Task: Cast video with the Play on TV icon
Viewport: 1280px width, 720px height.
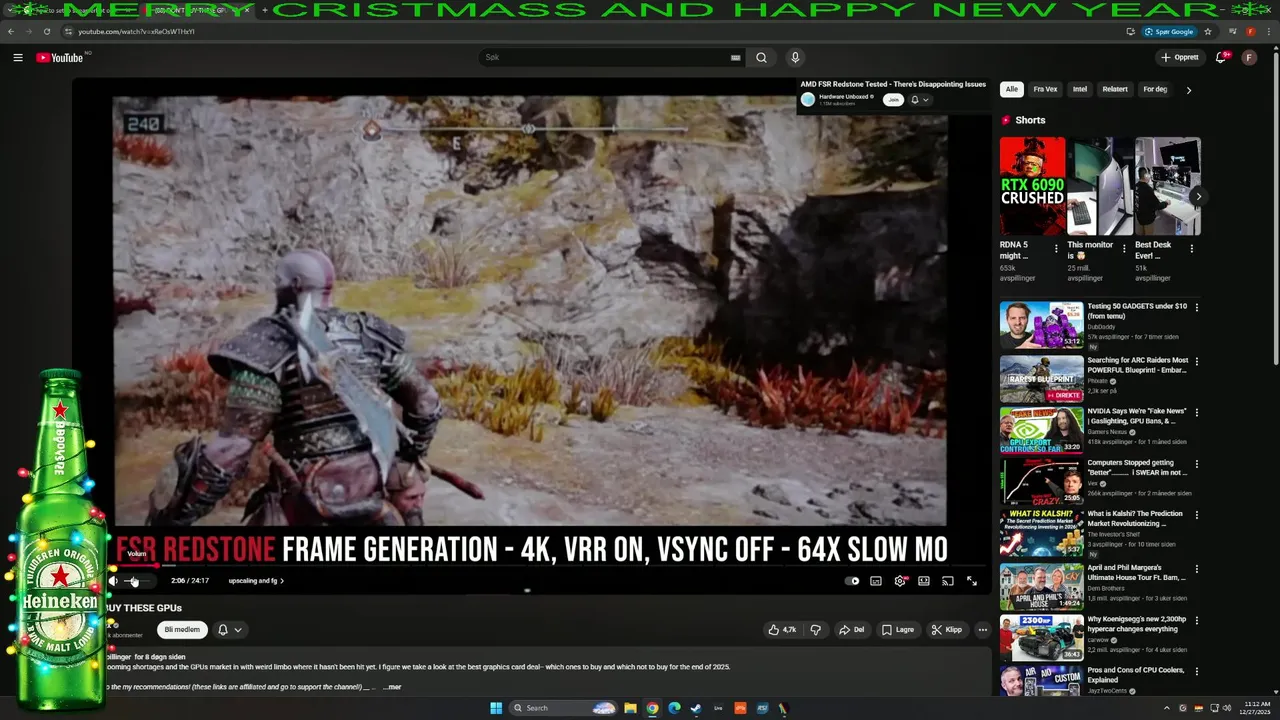Action: [x=948, y=581]
